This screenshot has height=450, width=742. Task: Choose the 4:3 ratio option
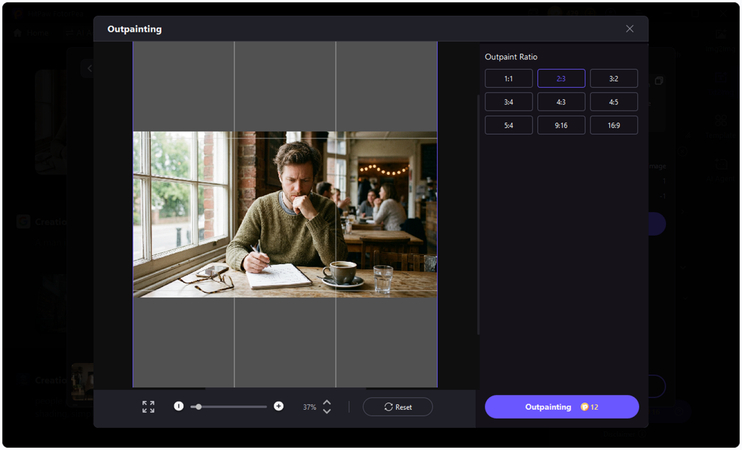pyautogui.click(x=561, y=101)
